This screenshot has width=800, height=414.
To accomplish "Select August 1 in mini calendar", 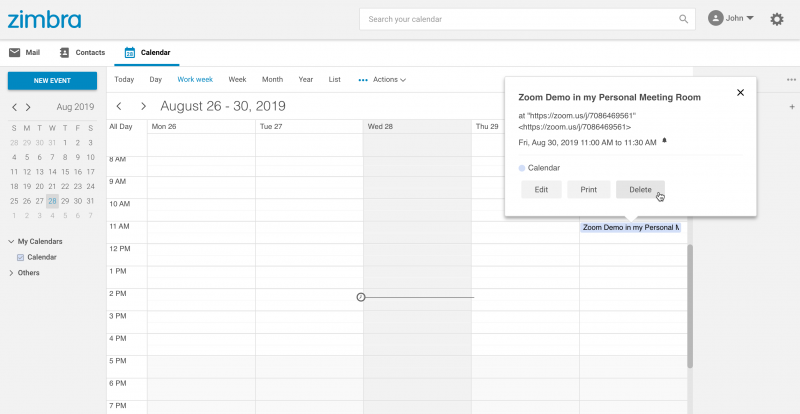I will pos(65,143).
